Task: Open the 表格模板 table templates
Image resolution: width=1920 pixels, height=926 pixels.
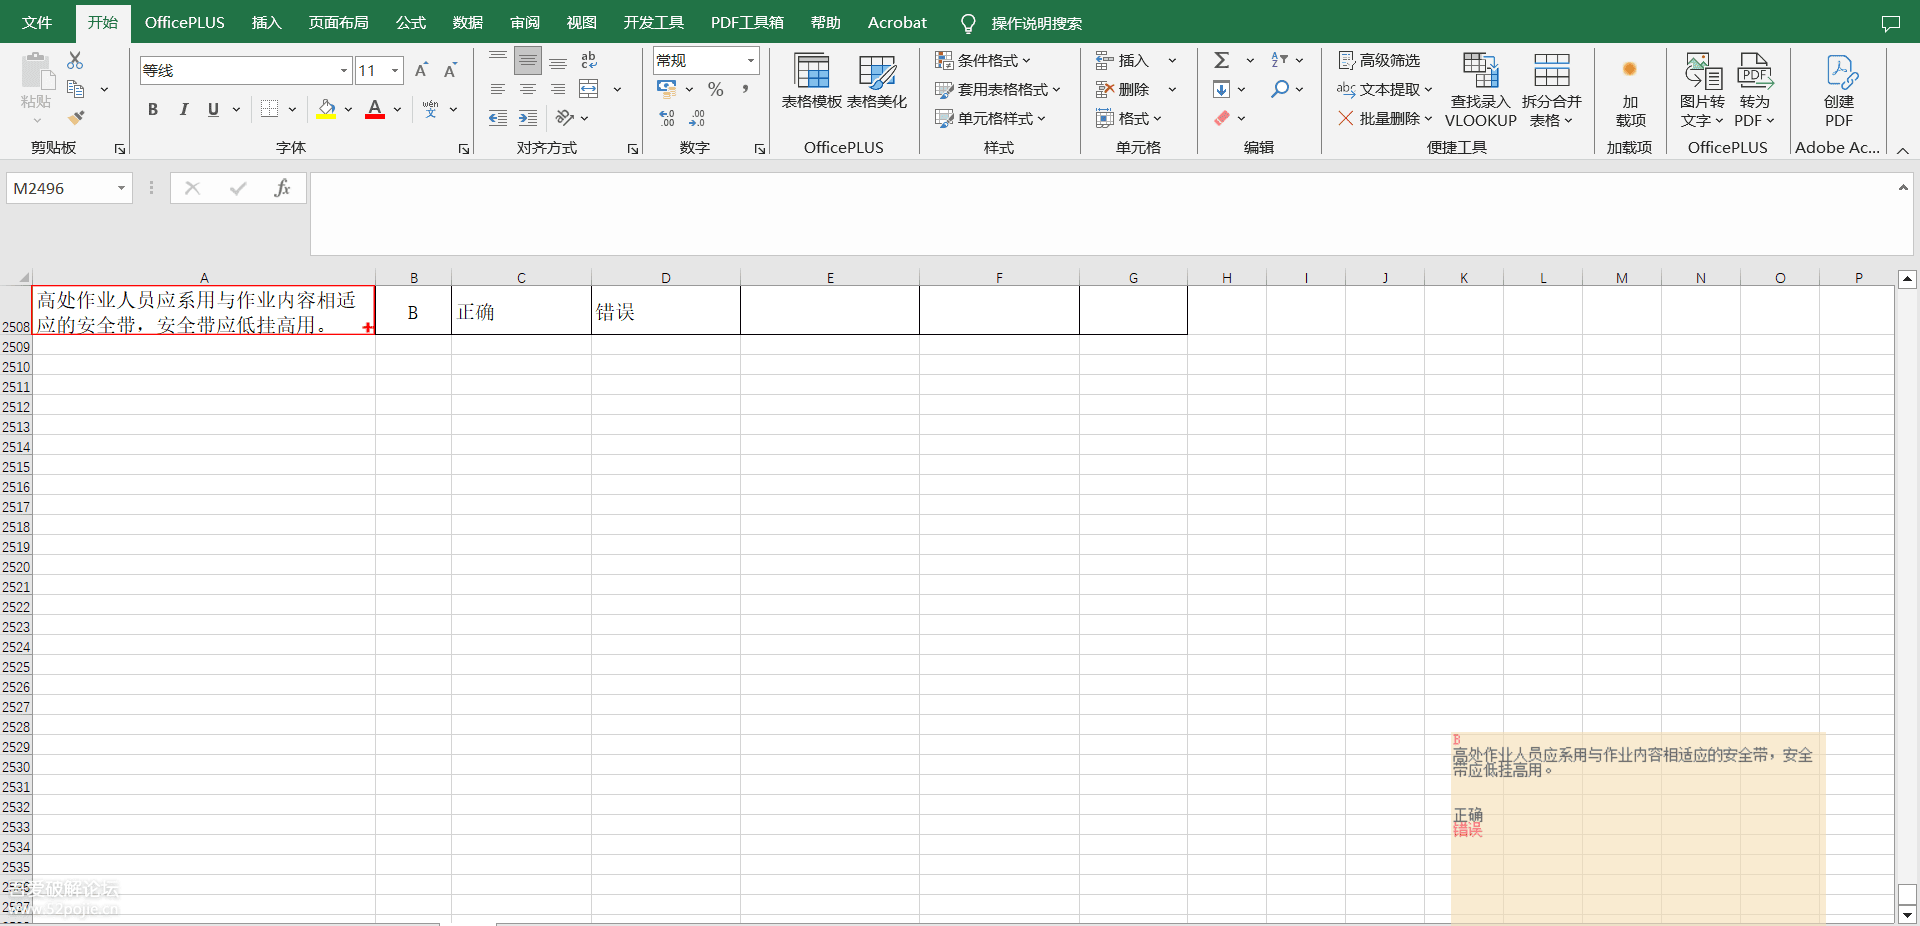Action: coord(812,81)
